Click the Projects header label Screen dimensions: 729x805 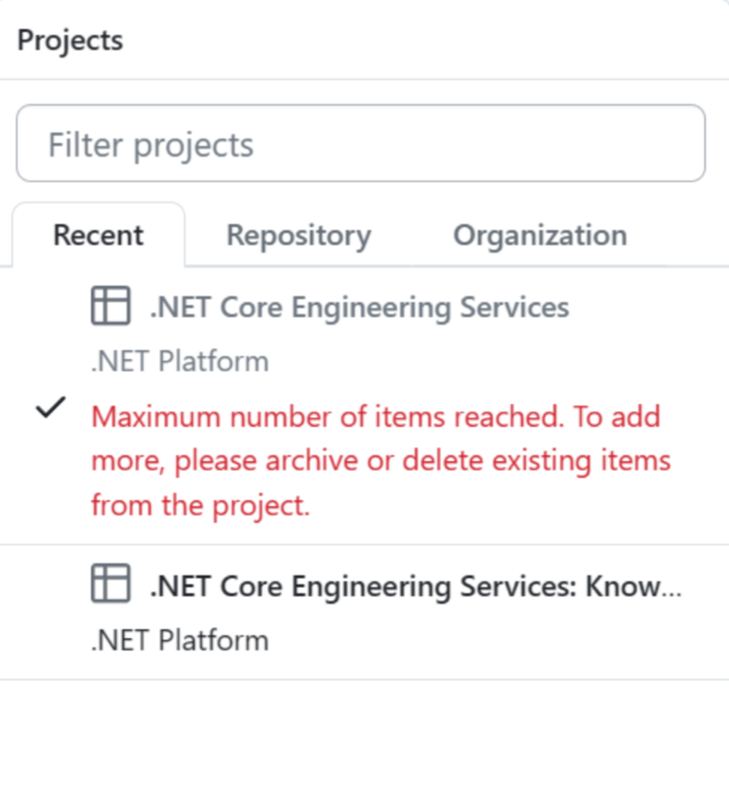point(70,41)
